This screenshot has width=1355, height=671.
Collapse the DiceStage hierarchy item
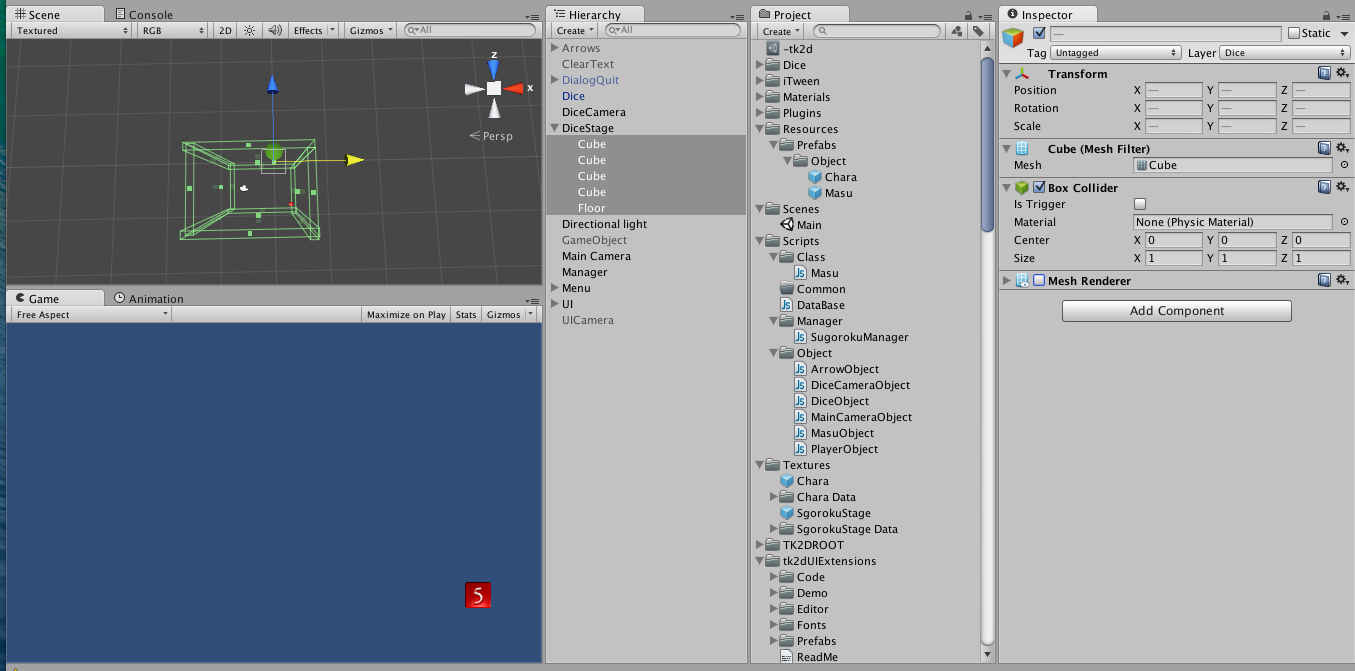(x=555, y=128)
